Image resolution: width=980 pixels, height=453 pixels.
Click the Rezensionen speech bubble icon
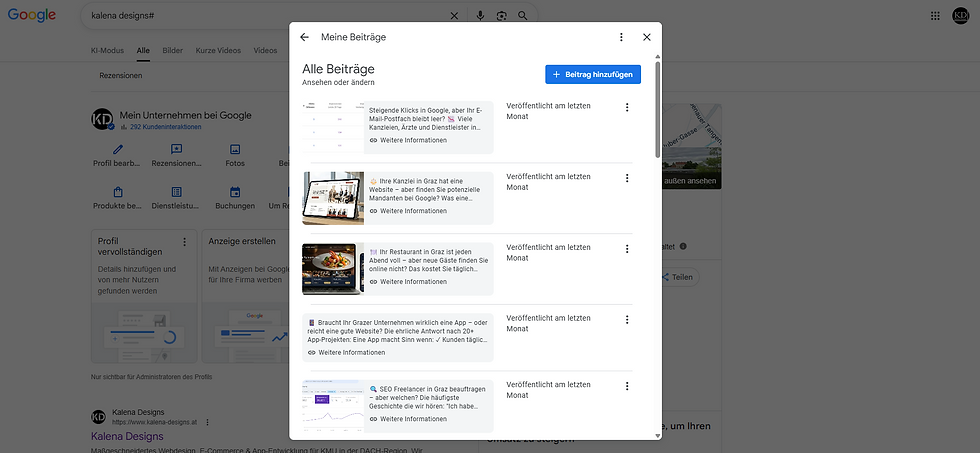176,149
